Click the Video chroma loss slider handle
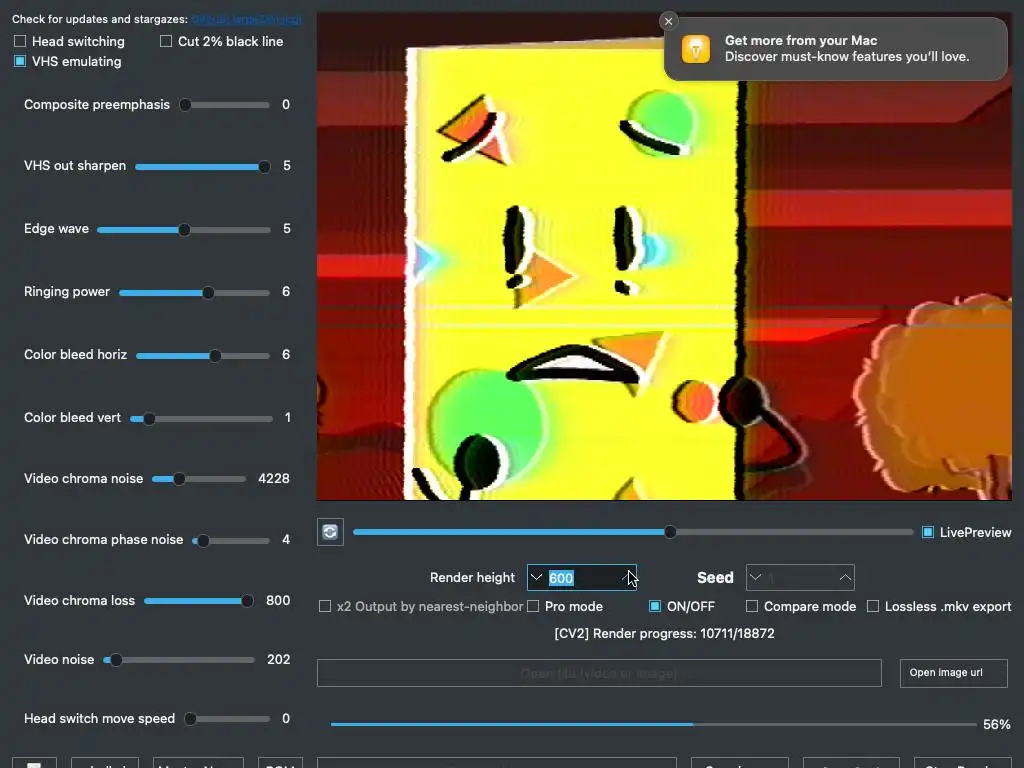 click(x=247, y=601)
